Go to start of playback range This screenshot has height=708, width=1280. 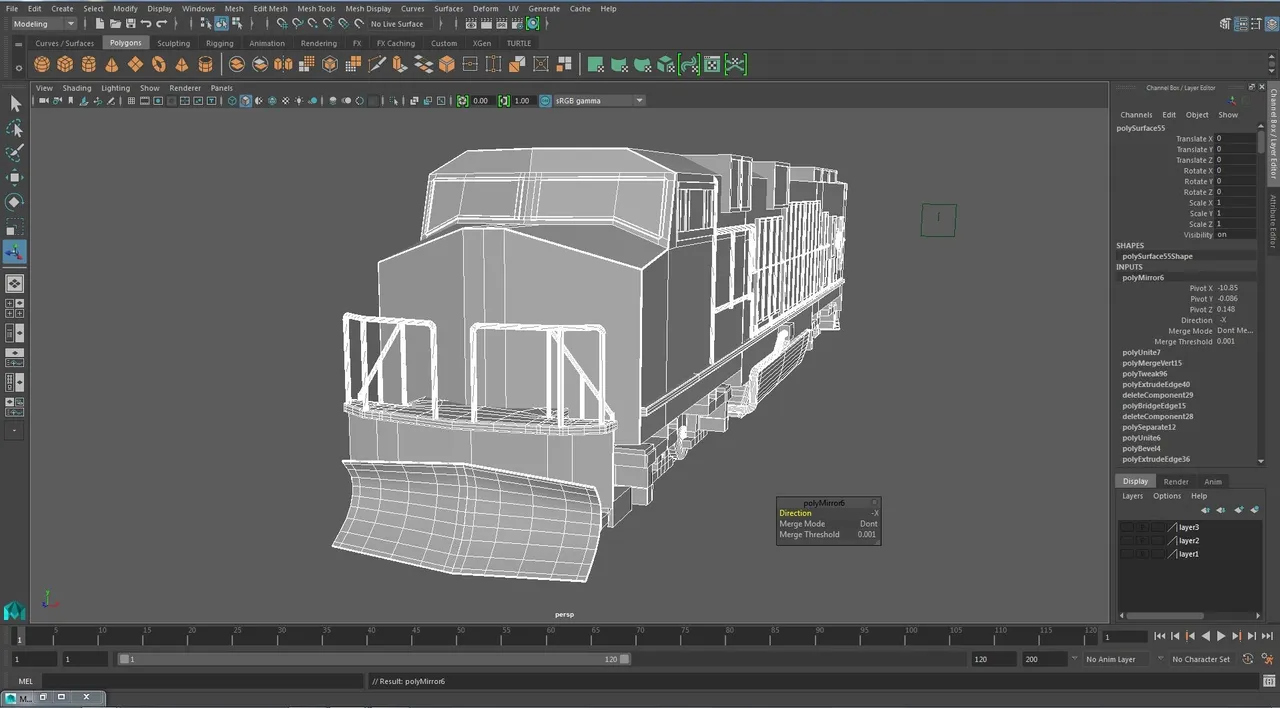click(x=1159, y=636)
